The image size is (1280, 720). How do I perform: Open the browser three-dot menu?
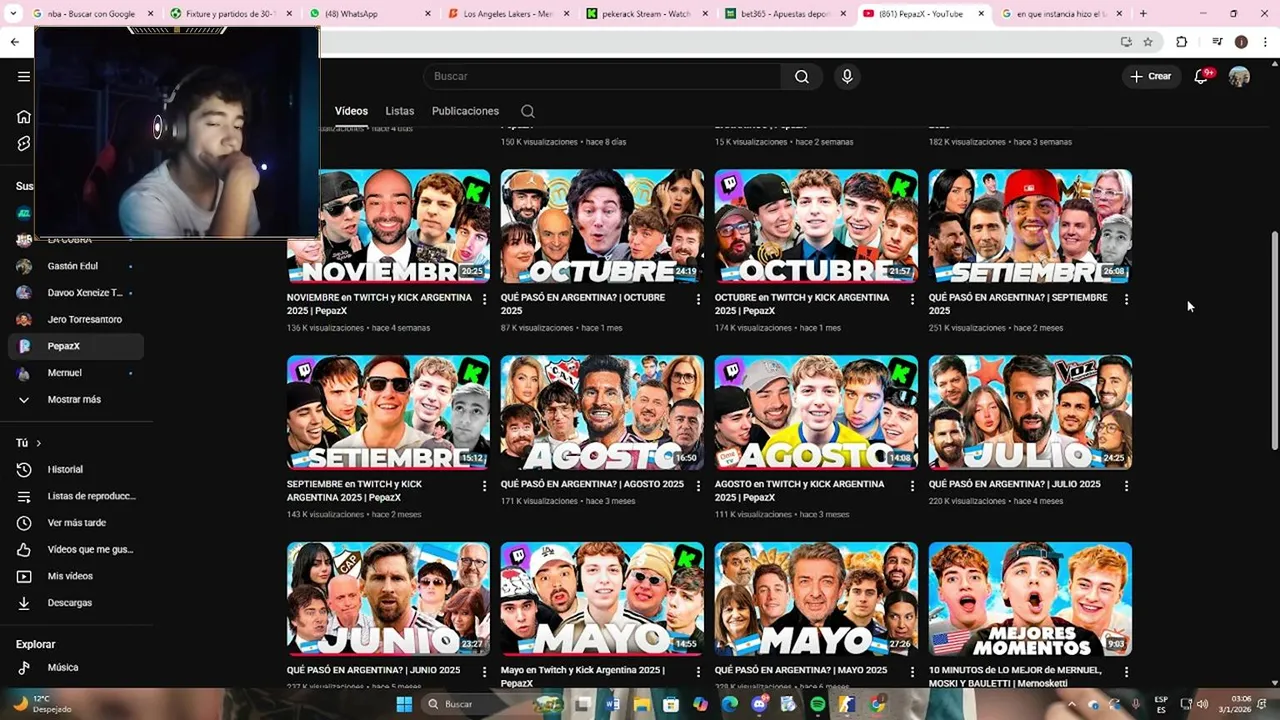pyautogui.click(x=1266, y=42)
